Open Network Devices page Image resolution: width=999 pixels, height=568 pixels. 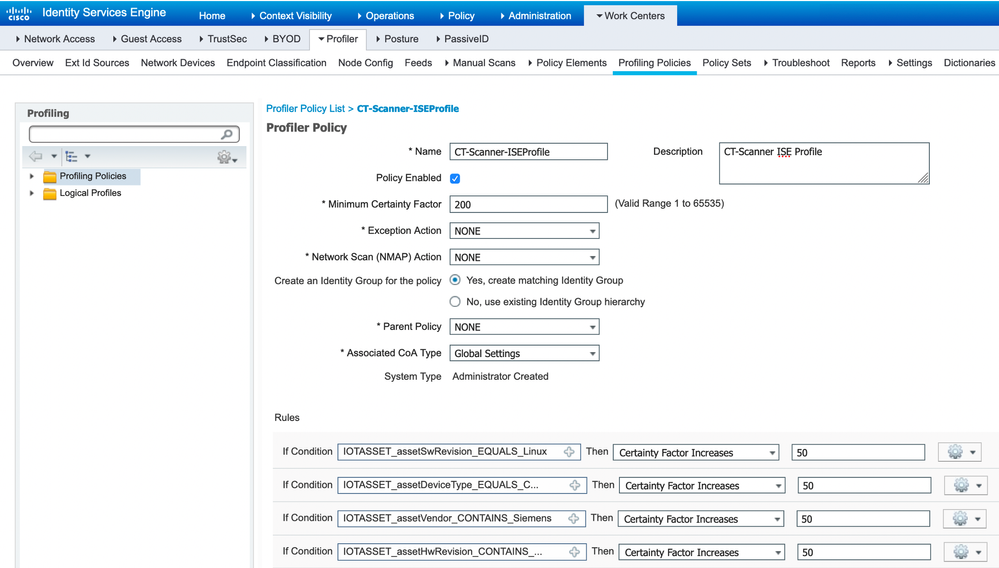click(178, 63)
